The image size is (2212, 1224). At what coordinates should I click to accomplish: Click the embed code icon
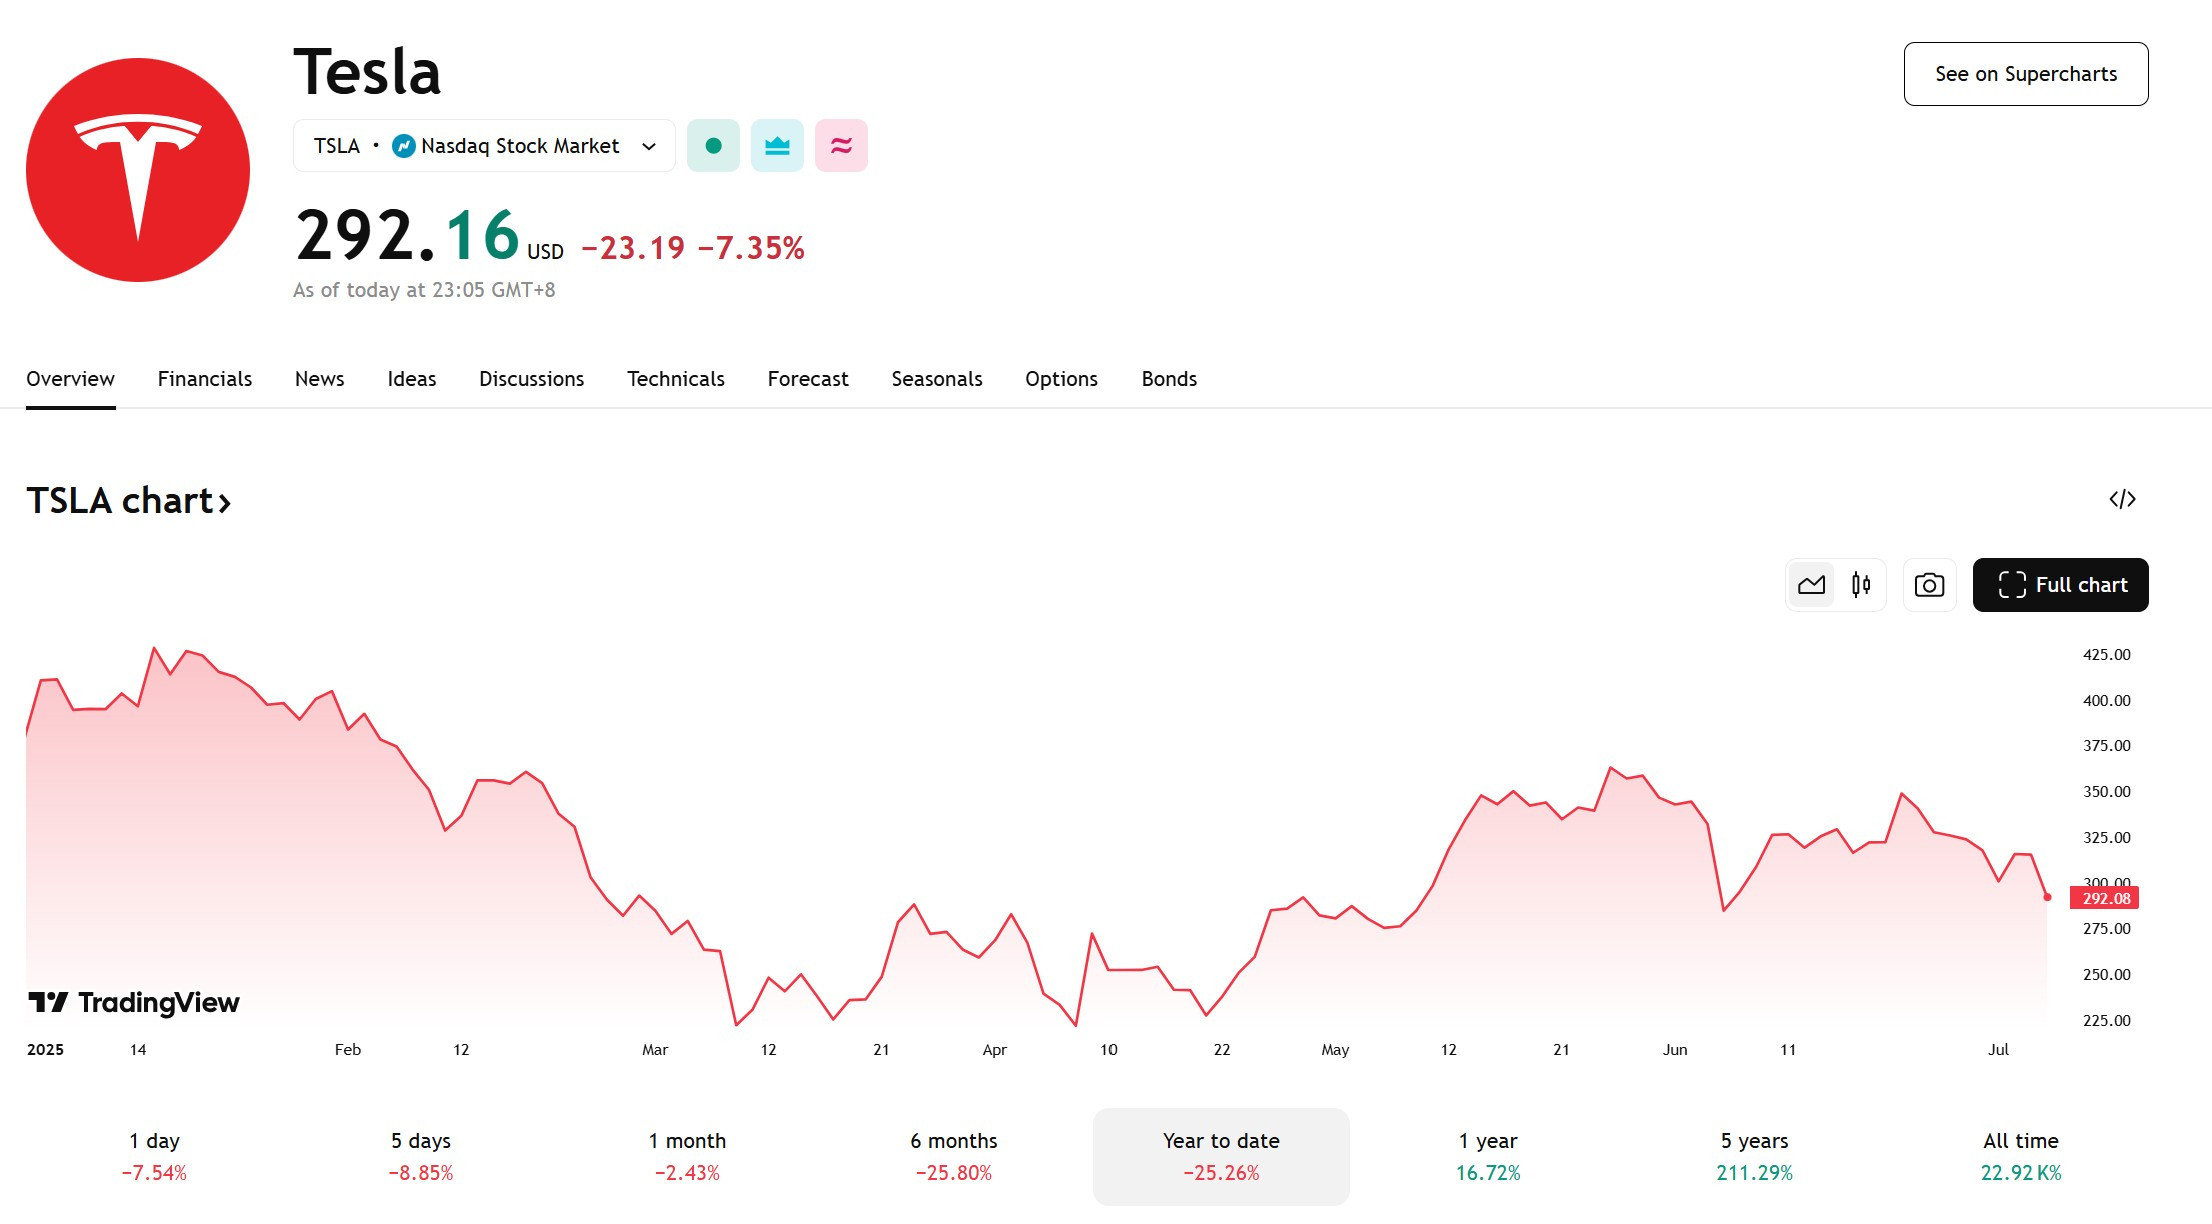[x=2122, y=499]
